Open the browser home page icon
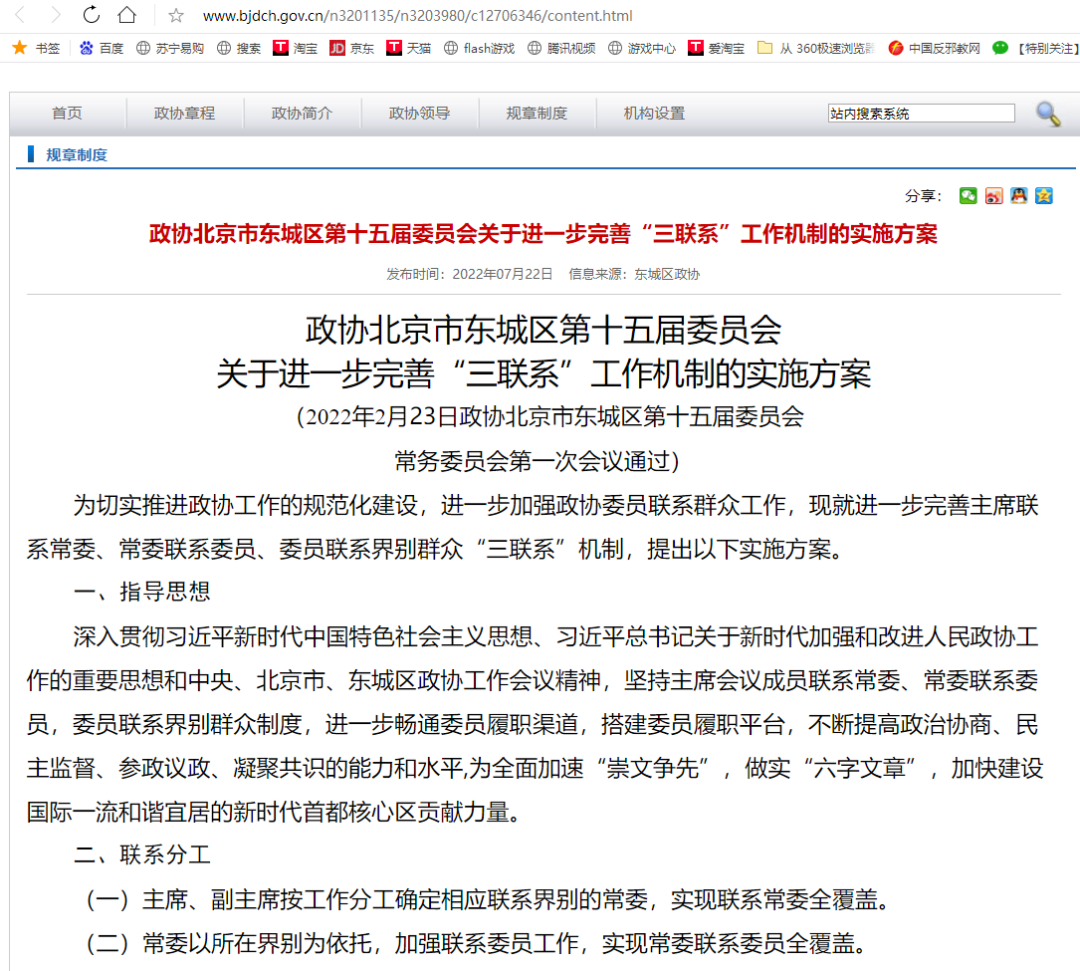The image size is (1080, 971). click(127, 14)
